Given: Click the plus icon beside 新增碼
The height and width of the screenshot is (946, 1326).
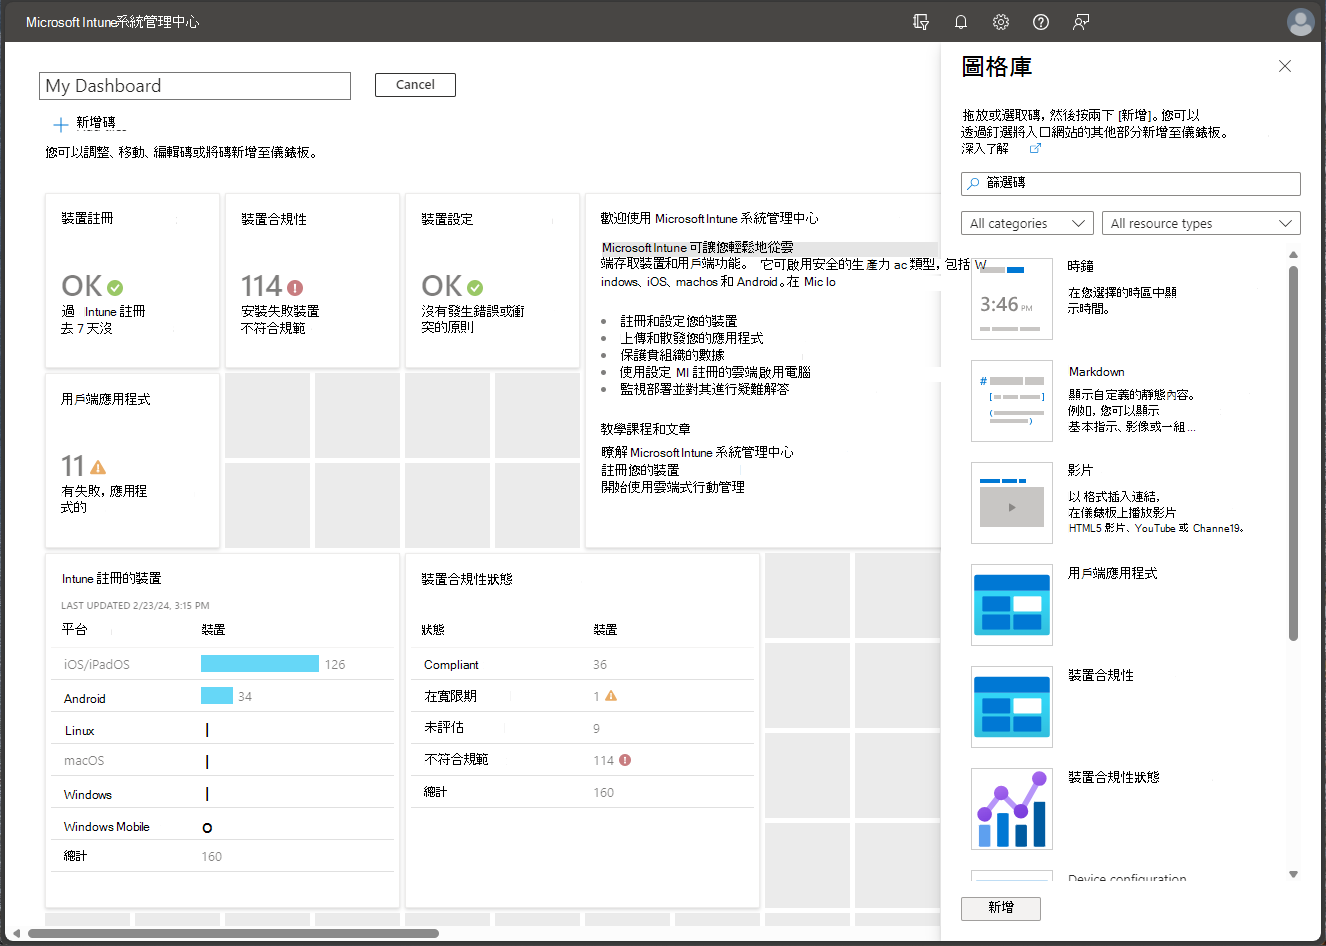Looking at the screenshot, I should click(x=61, y=124).
